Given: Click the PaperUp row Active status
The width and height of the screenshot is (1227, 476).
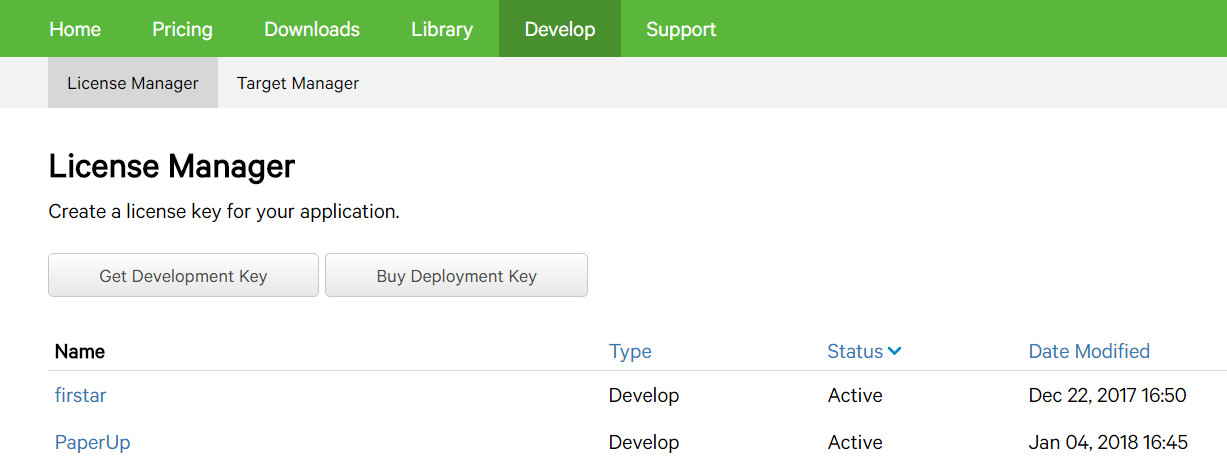Looking at the screenshot, I should (855, 442).
